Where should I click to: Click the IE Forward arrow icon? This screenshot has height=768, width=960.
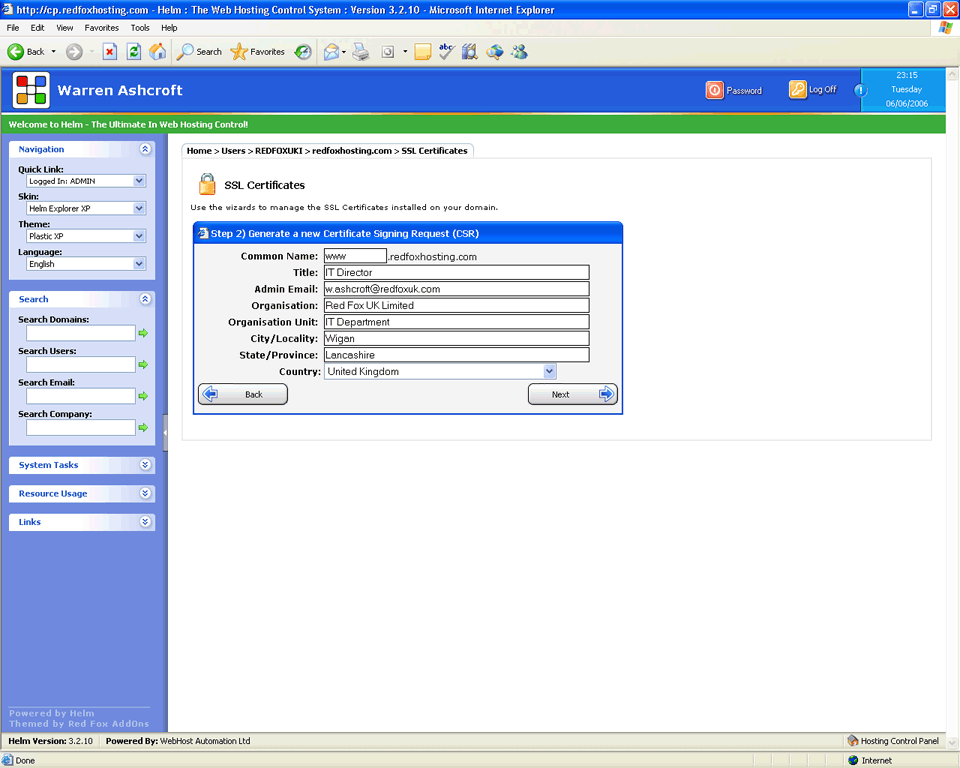point(74,52)
